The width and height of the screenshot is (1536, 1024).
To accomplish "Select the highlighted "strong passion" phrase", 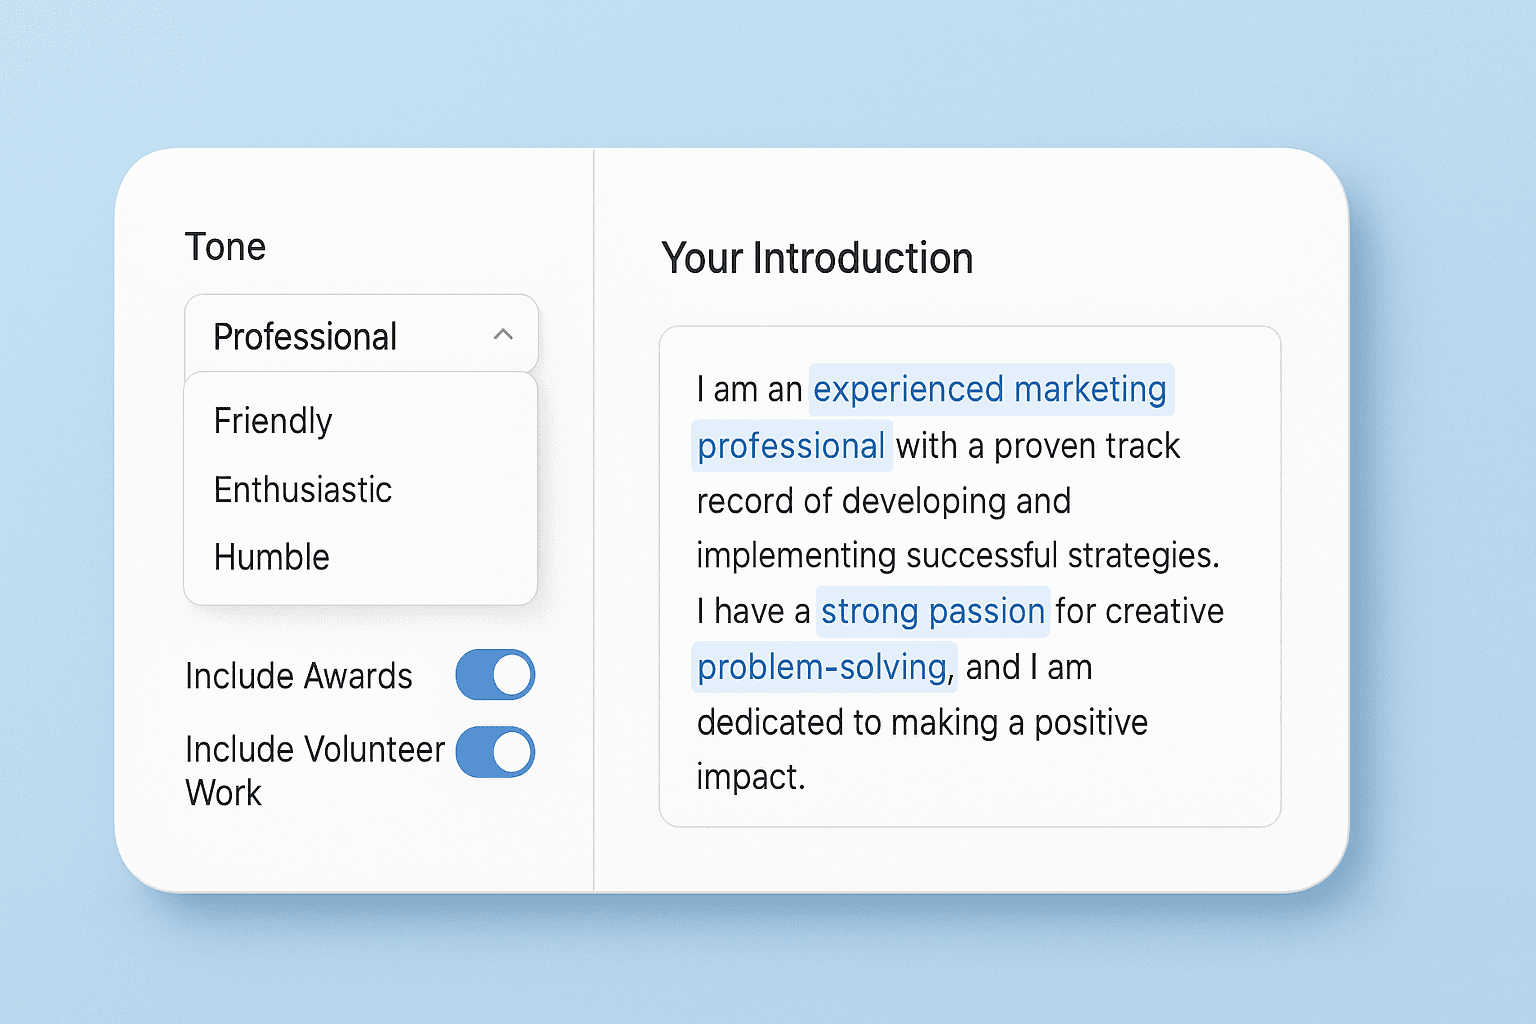I will 932,611.
